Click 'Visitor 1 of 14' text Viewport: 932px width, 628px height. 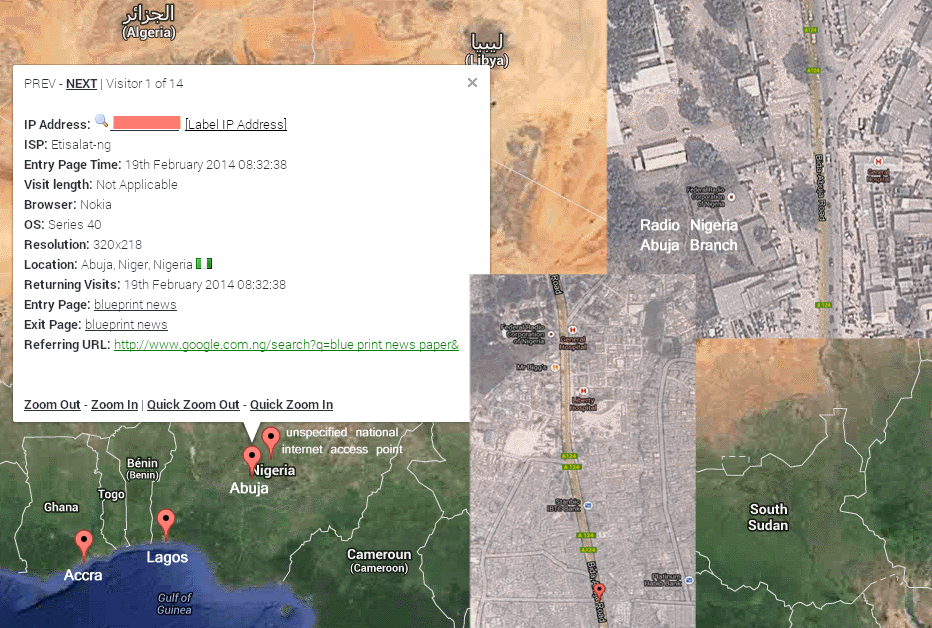coord(144,84)
